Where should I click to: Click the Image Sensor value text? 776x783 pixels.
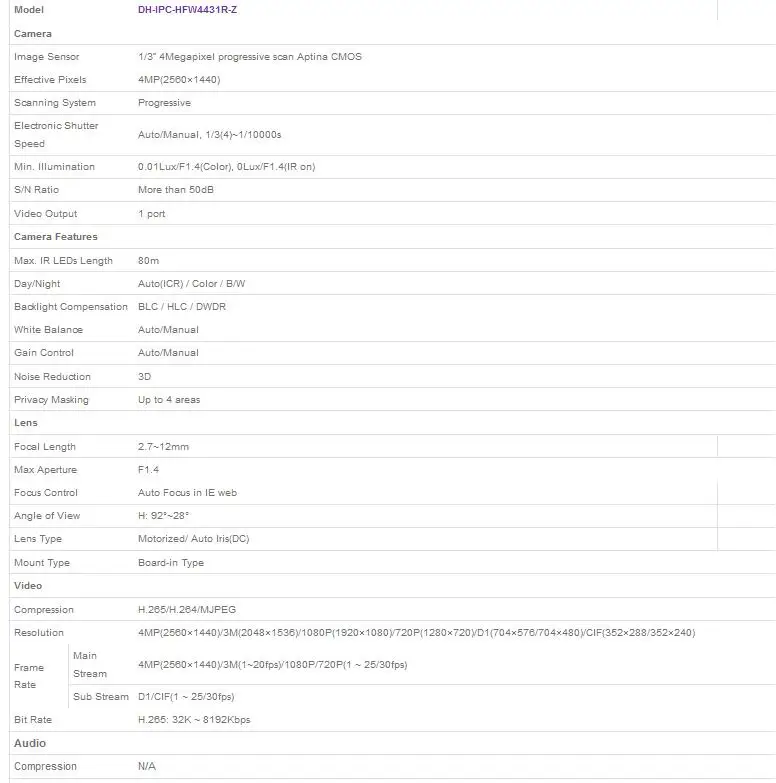250,56
